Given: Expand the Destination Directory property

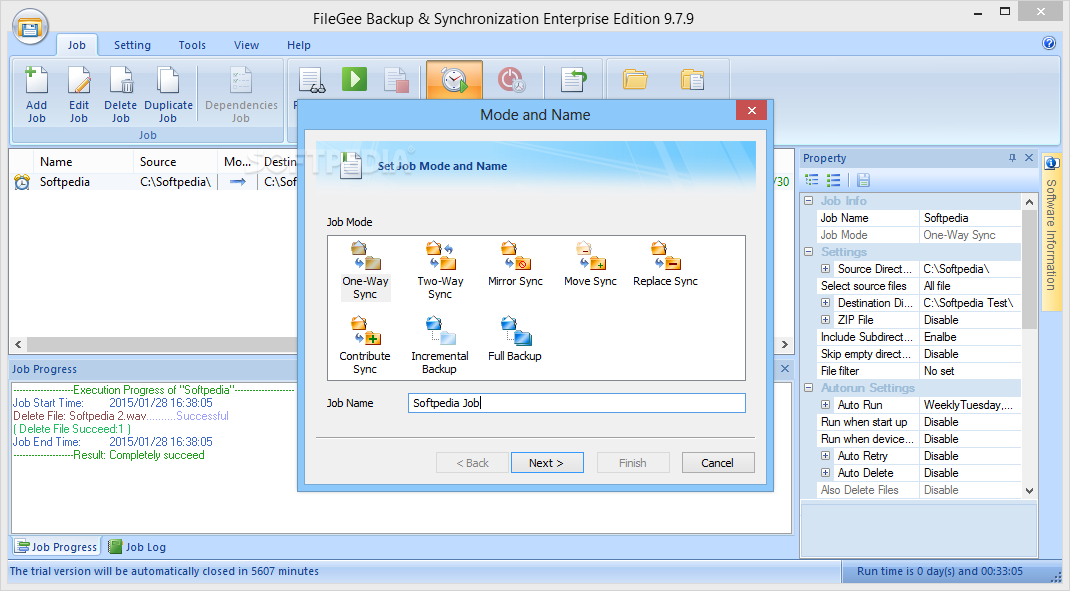Looking at the screenshot, I should tap(826, 303).
